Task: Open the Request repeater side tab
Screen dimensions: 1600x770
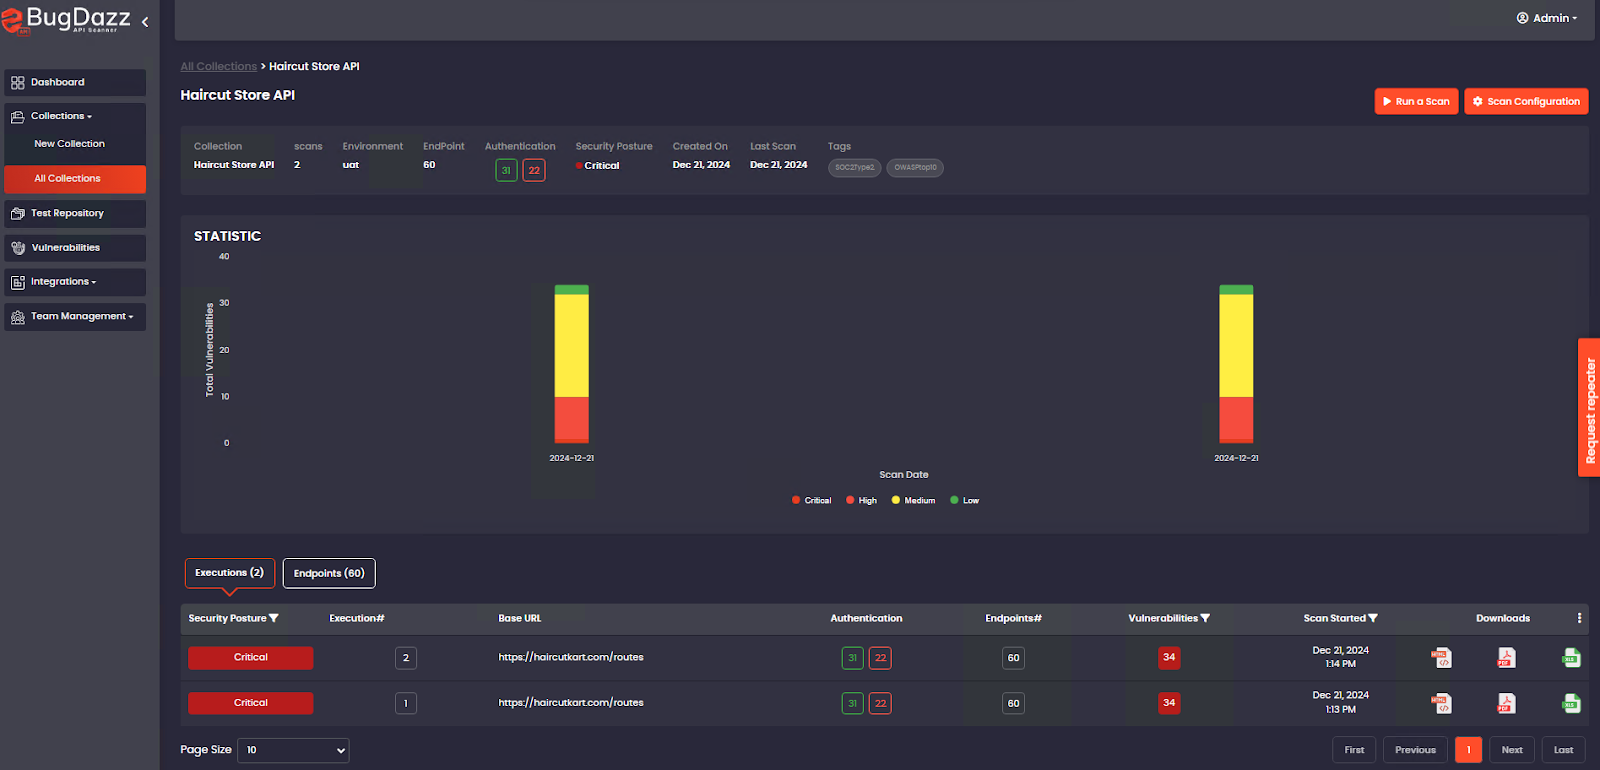Action: [x=1589, y=408]
